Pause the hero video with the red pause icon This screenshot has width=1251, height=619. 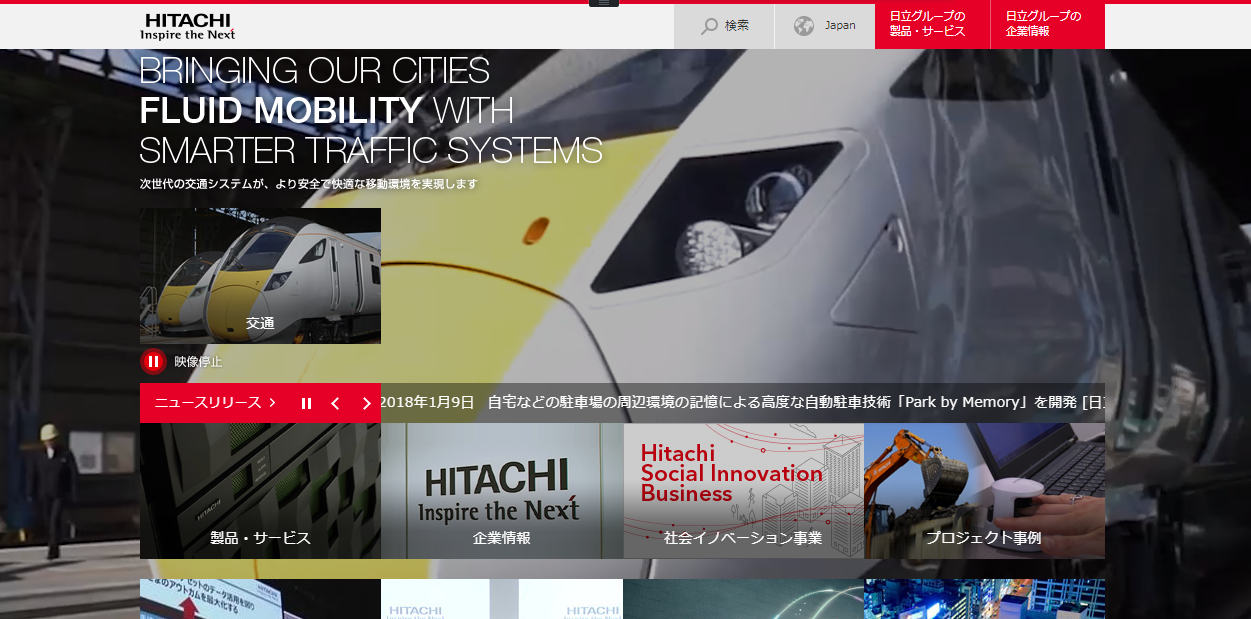pos(153,361)
